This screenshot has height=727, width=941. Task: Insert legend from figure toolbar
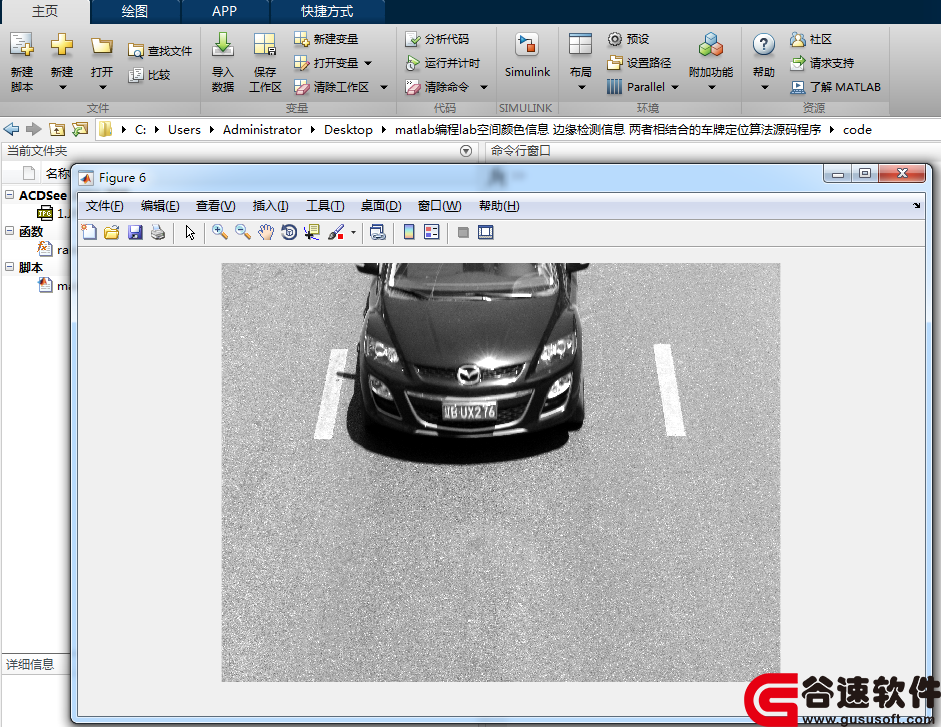(x=431, y=232)
